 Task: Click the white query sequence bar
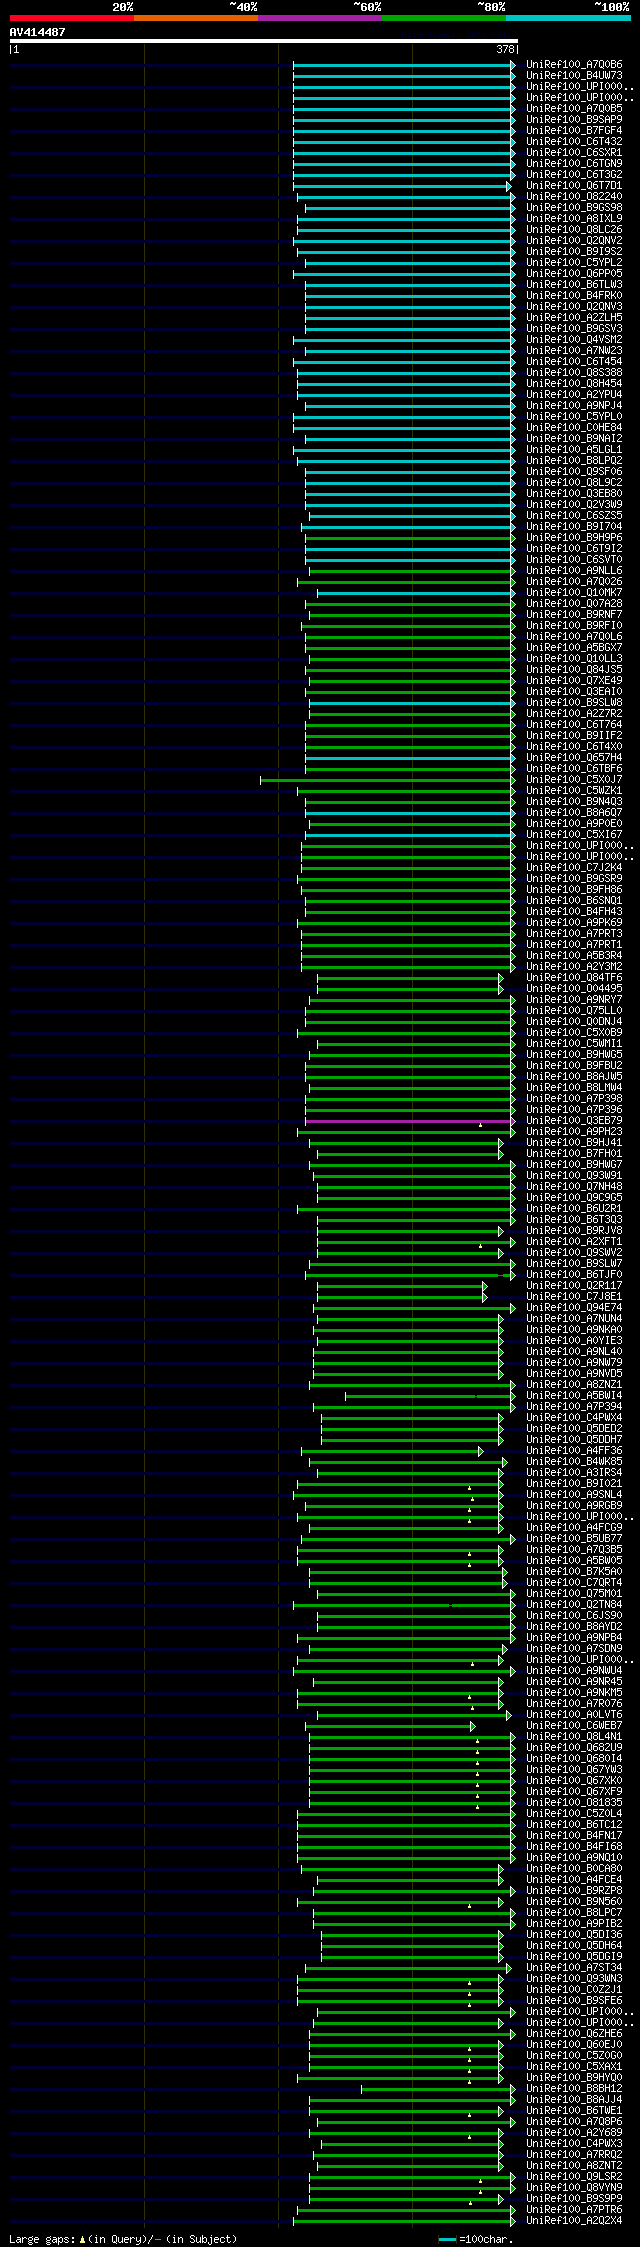pos(263,41)
